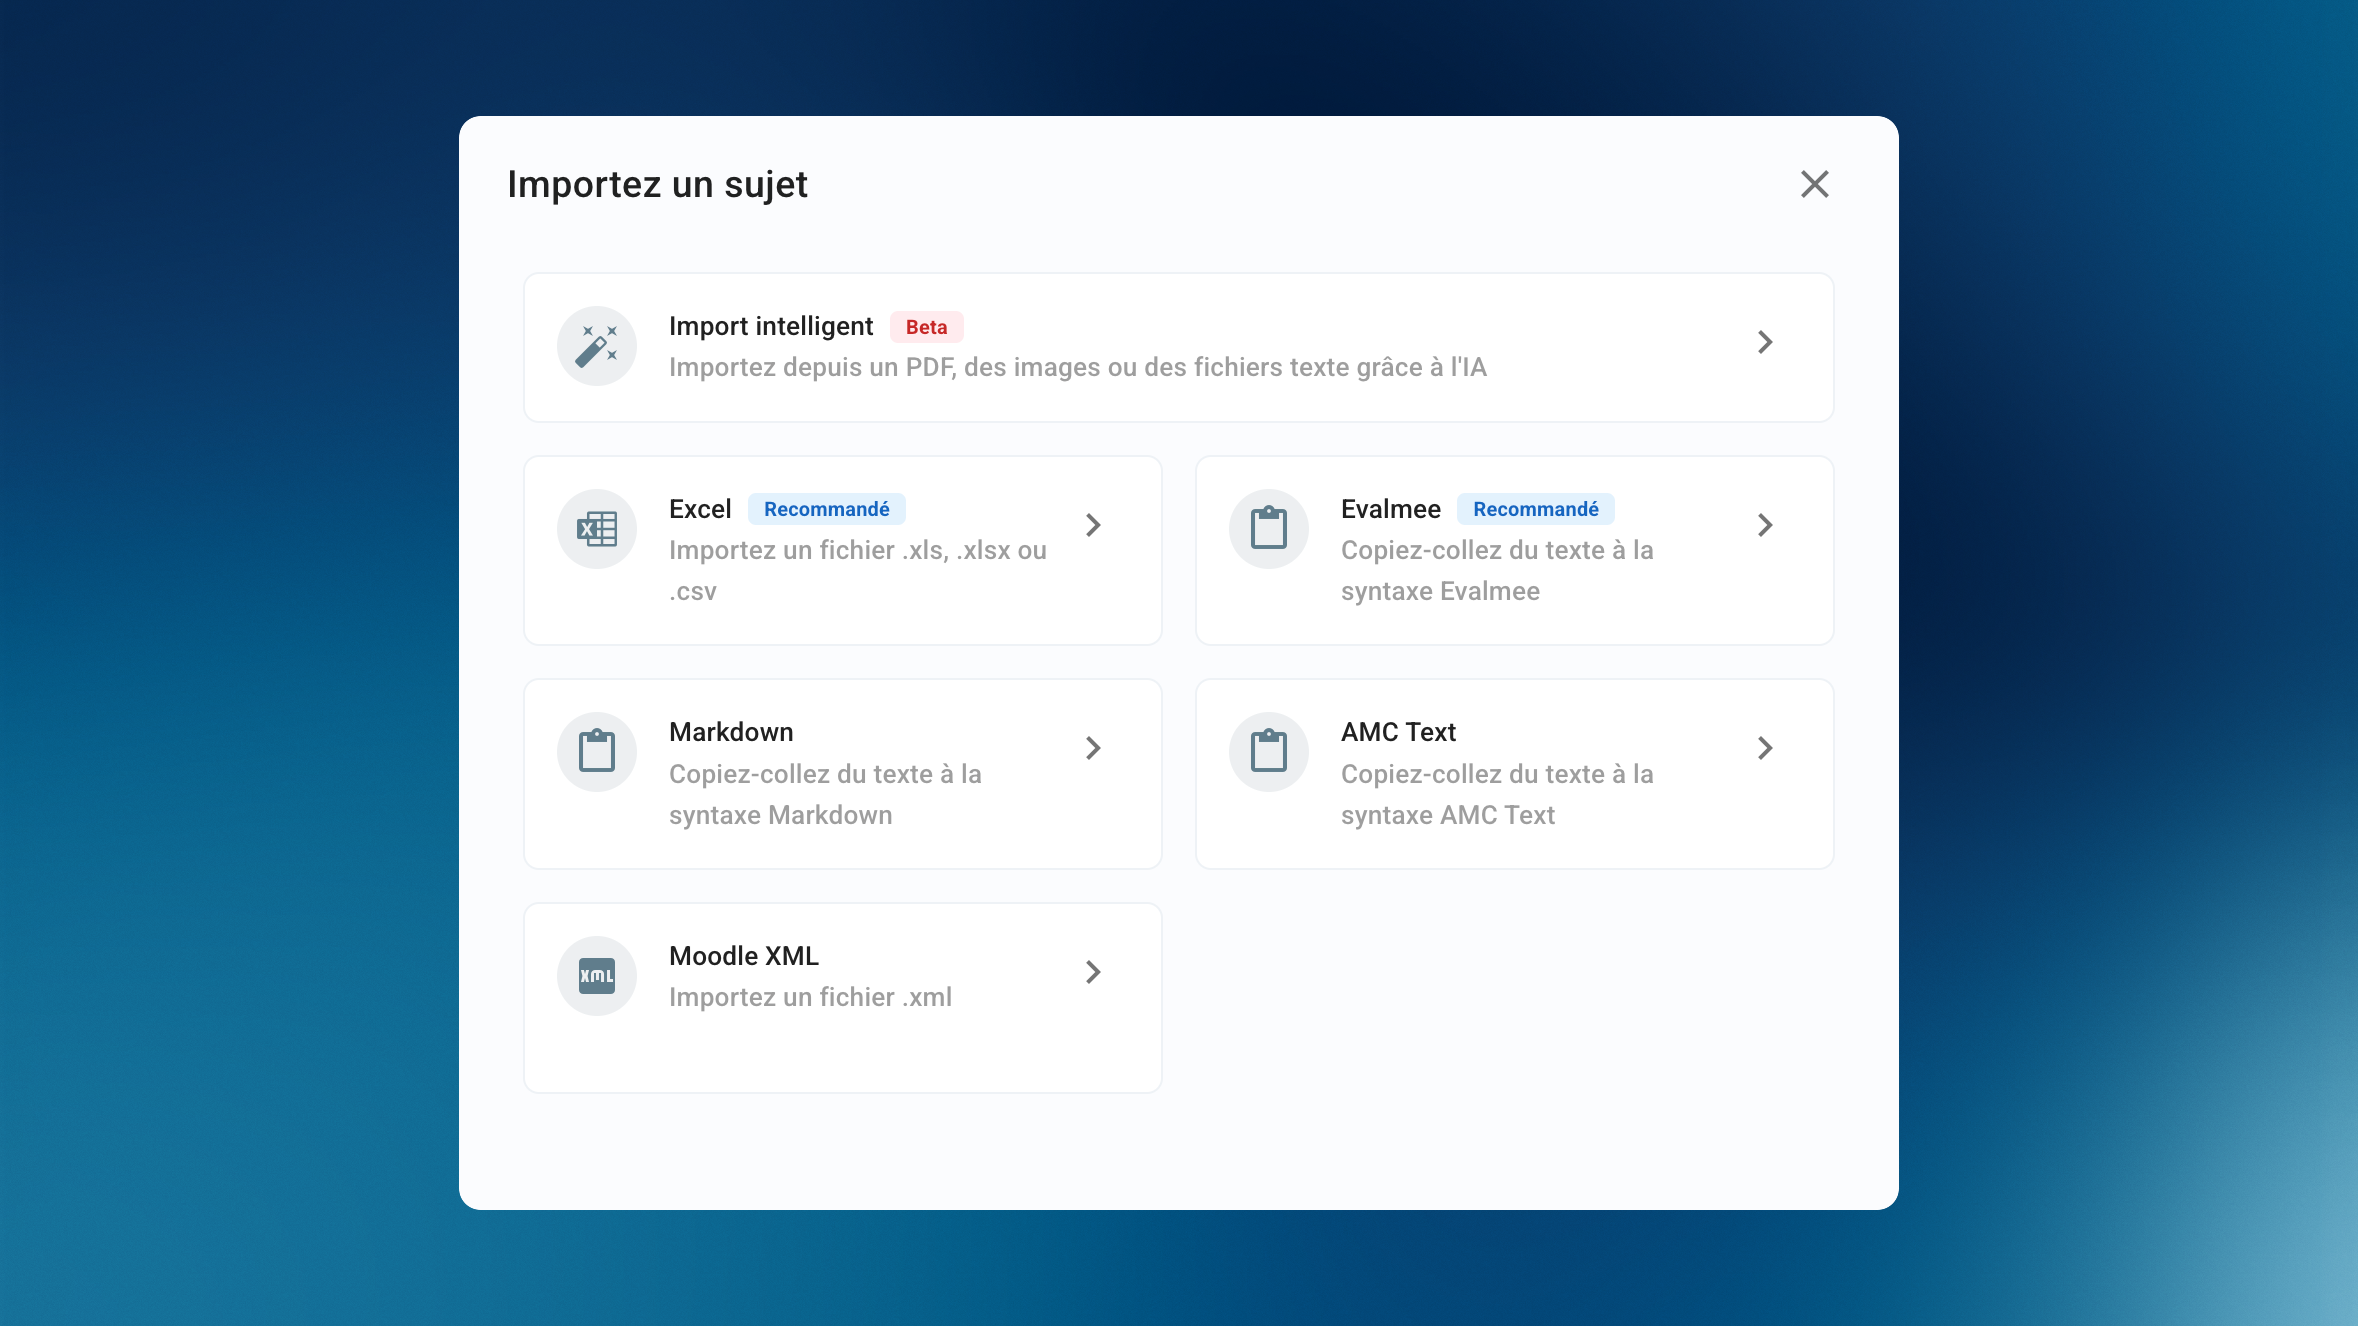Click the Recommandé badge next to Excel

tap(826, 509)
